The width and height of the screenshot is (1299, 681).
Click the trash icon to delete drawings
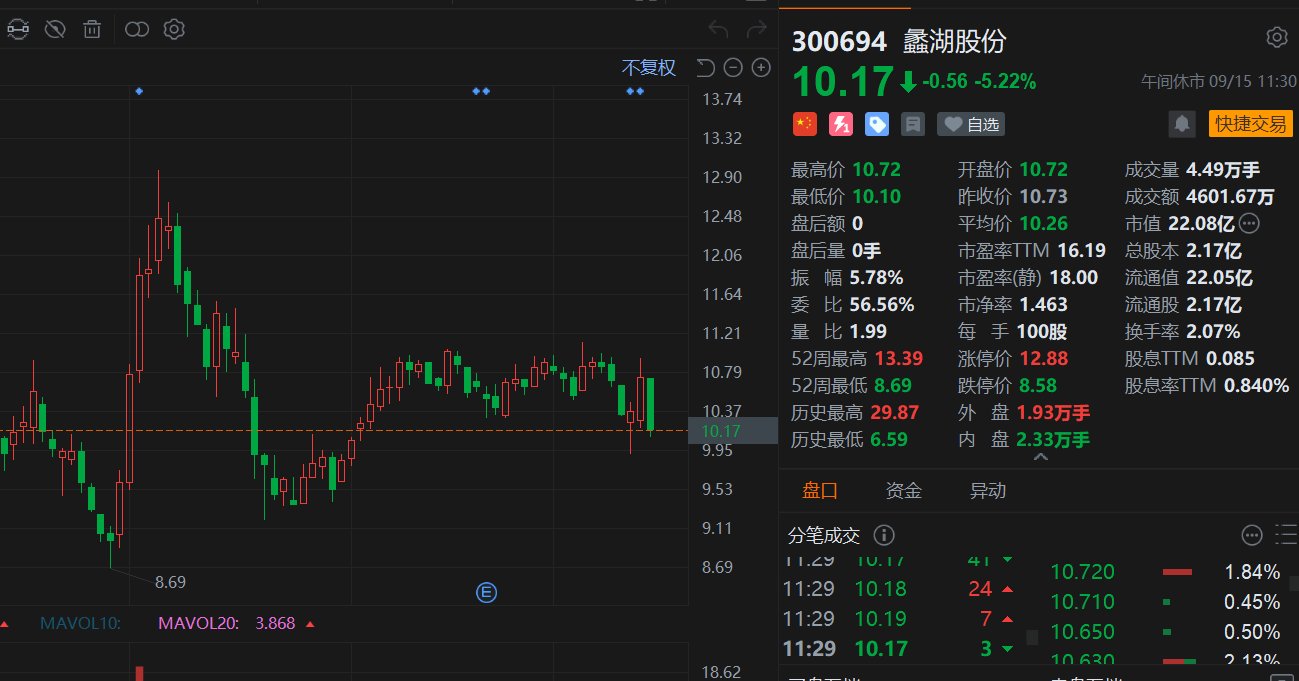92,29
